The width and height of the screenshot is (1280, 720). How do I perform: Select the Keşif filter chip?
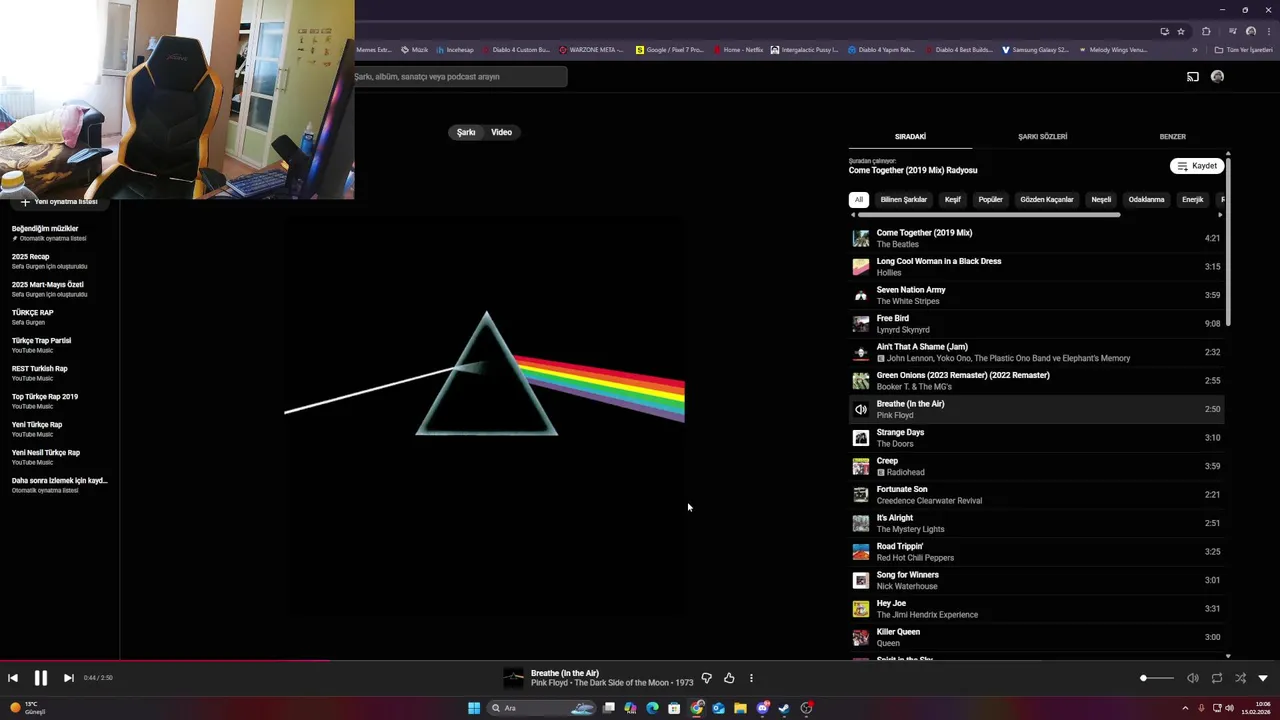point(953,200)
